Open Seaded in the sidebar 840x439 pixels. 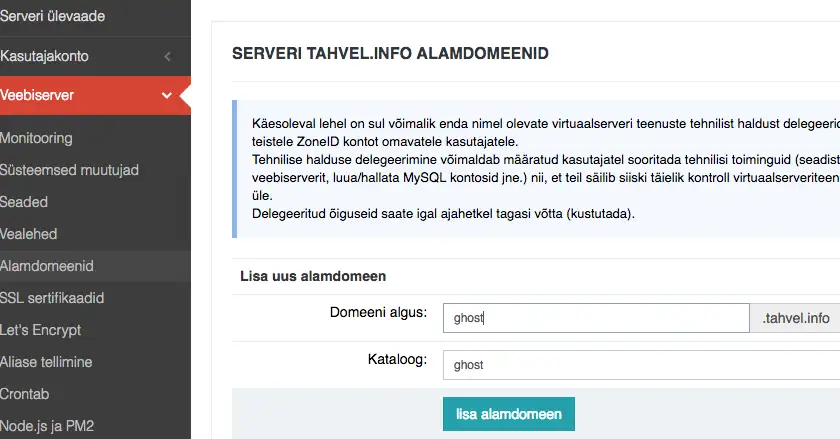coord(24,202)
